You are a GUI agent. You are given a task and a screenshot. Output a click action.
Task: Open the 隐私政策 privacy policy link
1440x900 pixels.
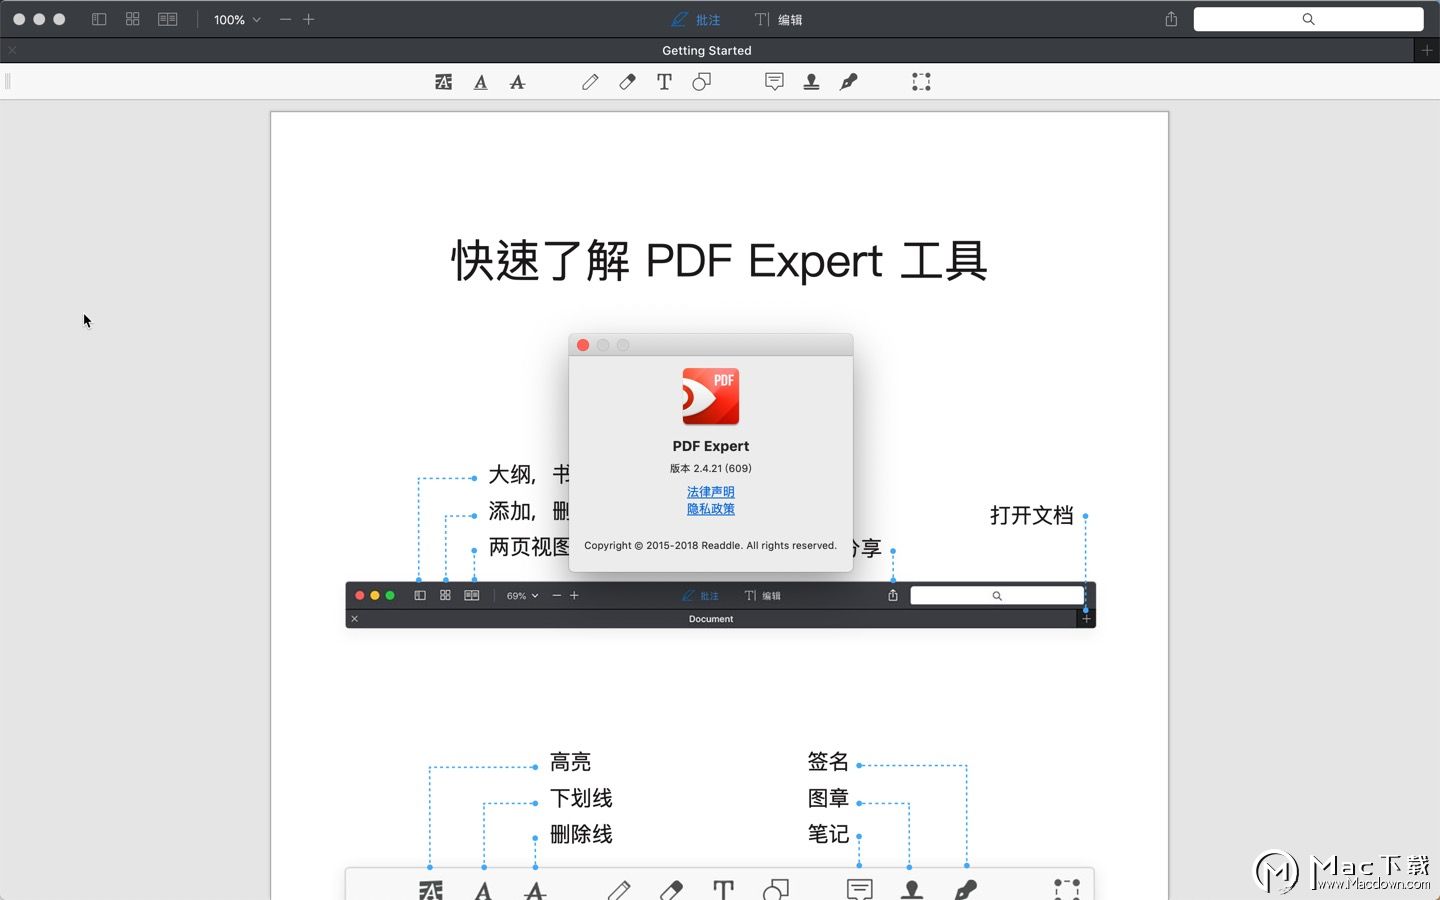point(711,509)
